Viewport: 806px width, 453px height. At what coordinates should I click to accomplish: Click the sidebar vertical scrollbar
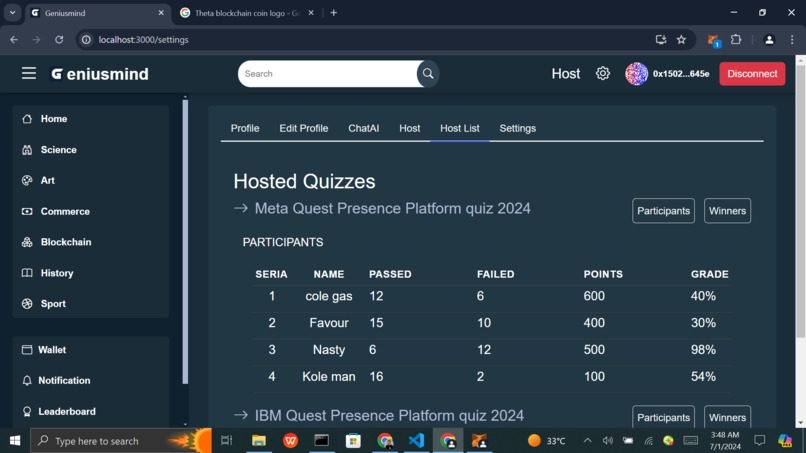coord(185,242)
